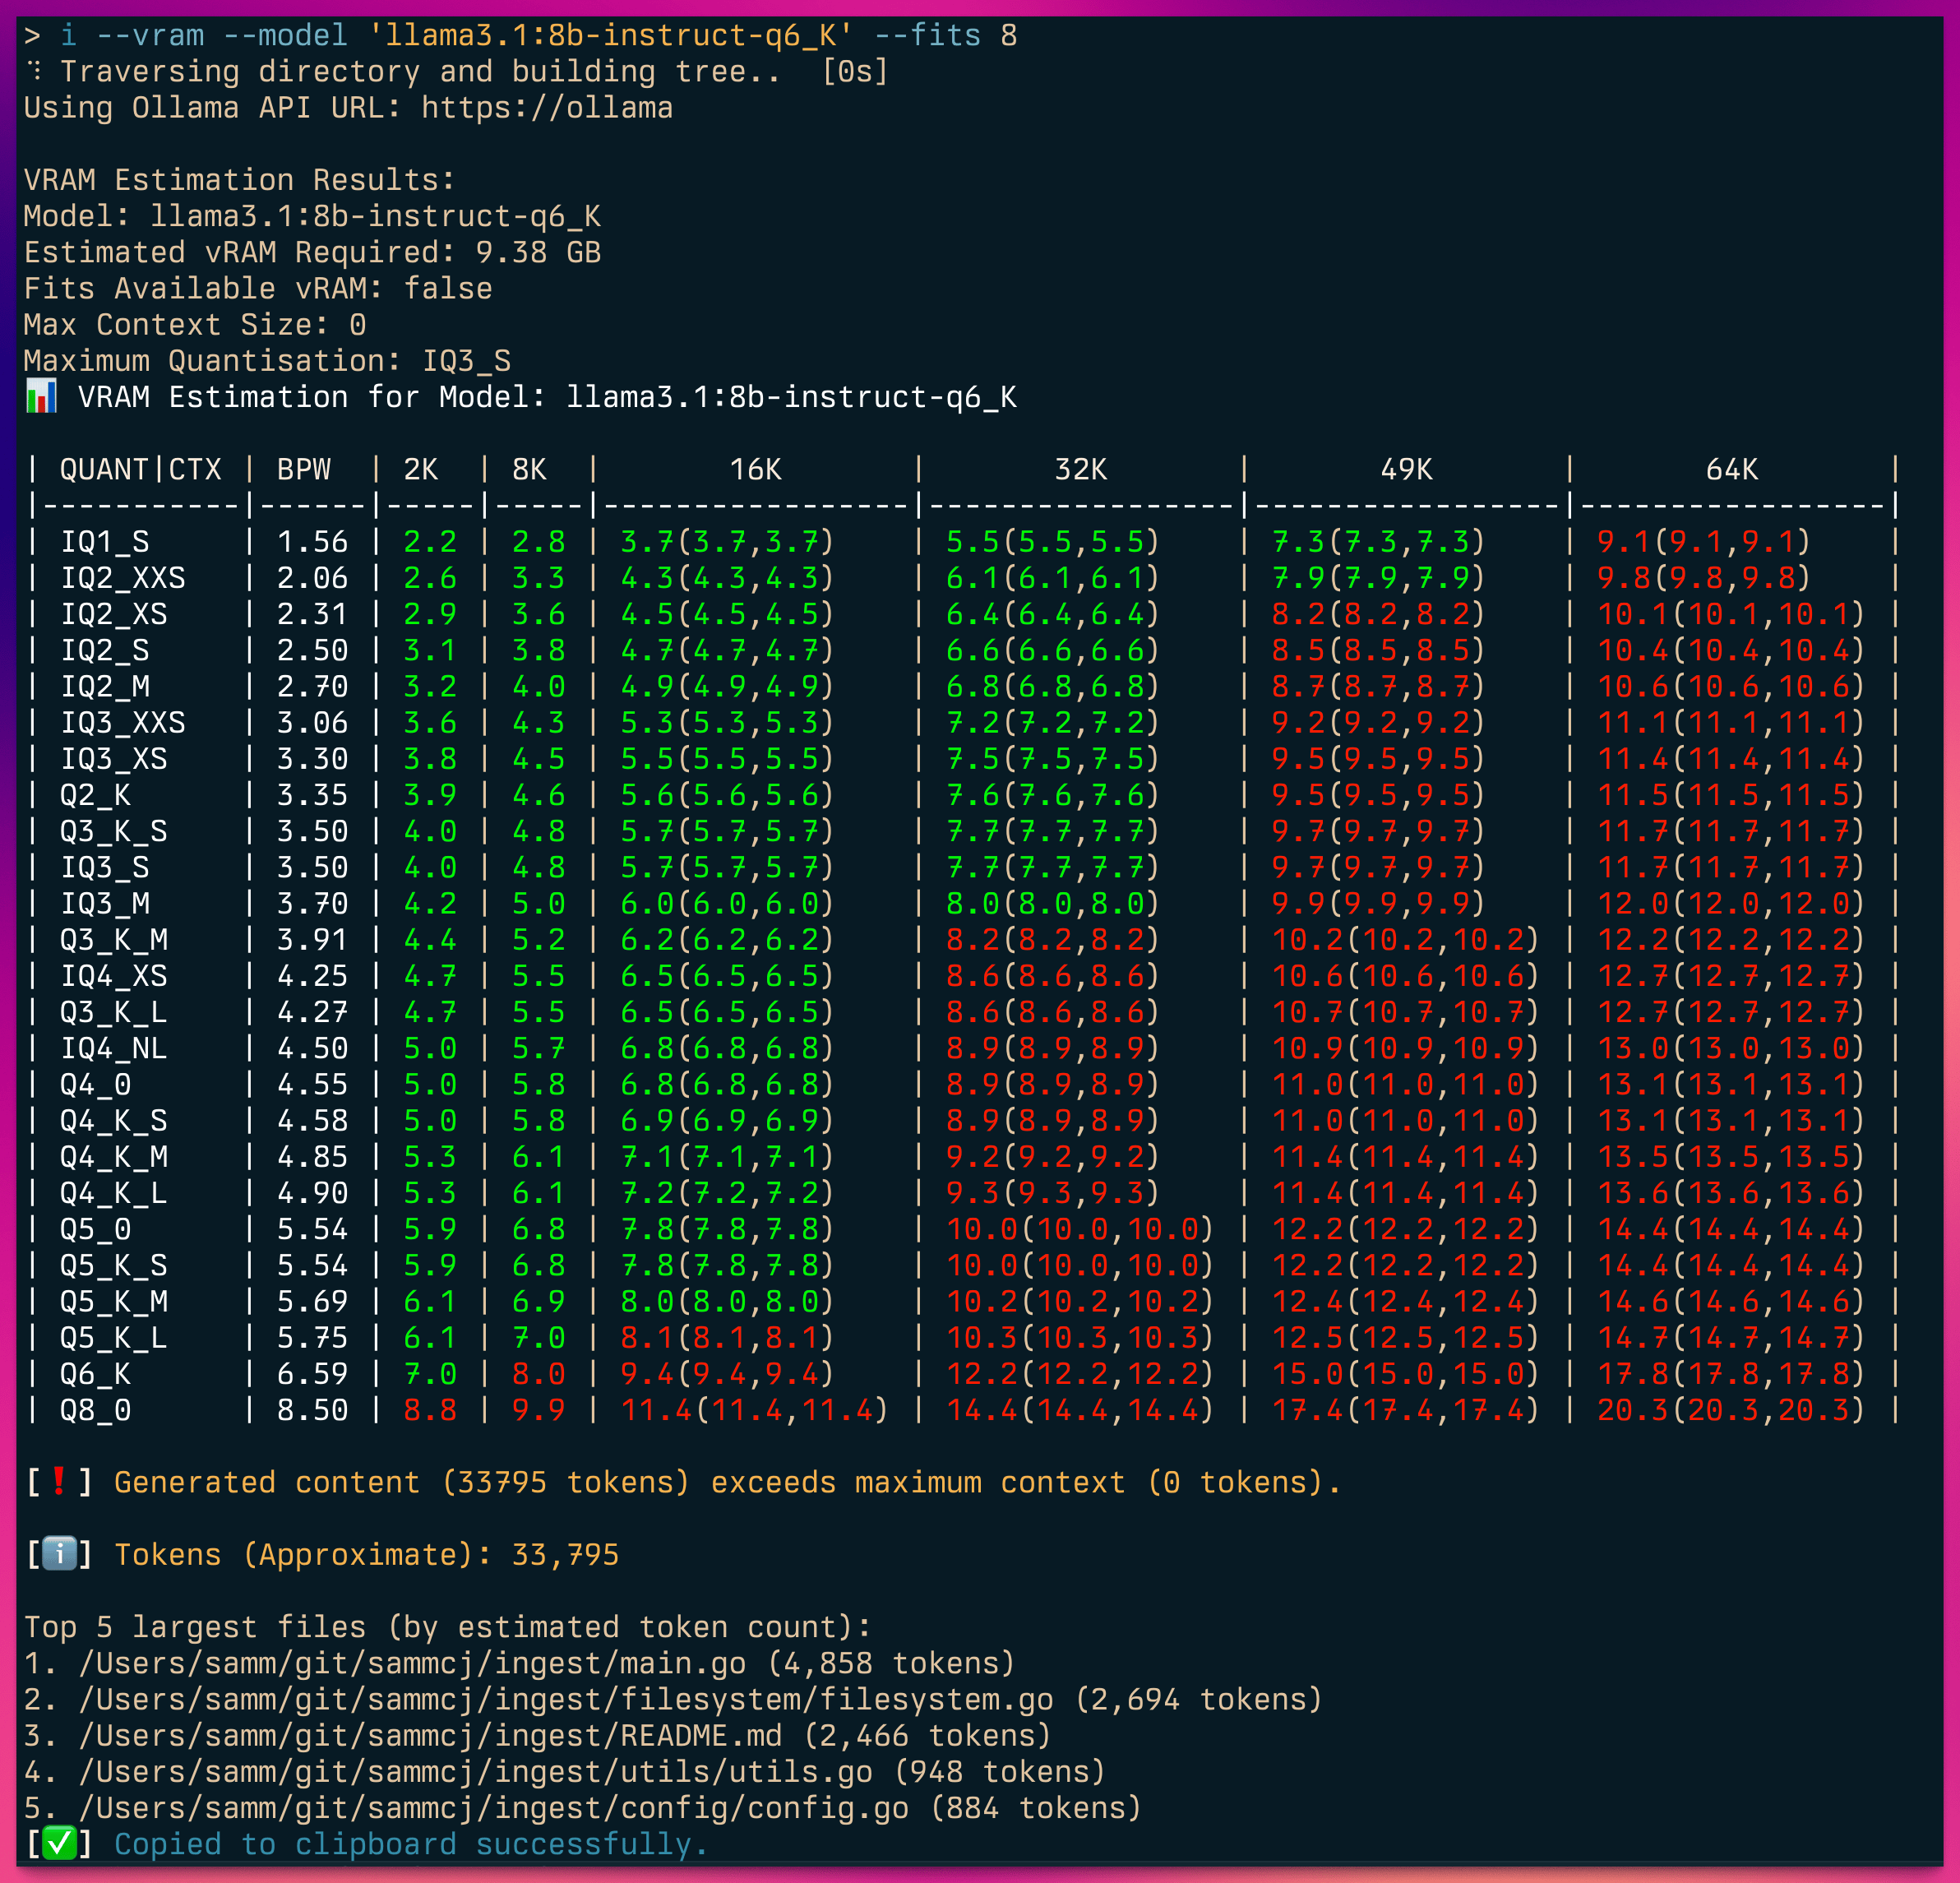Viewport: 1960px width, 1883px height.
Task: Click the BPW column header
Action: (x=303, y=469)
